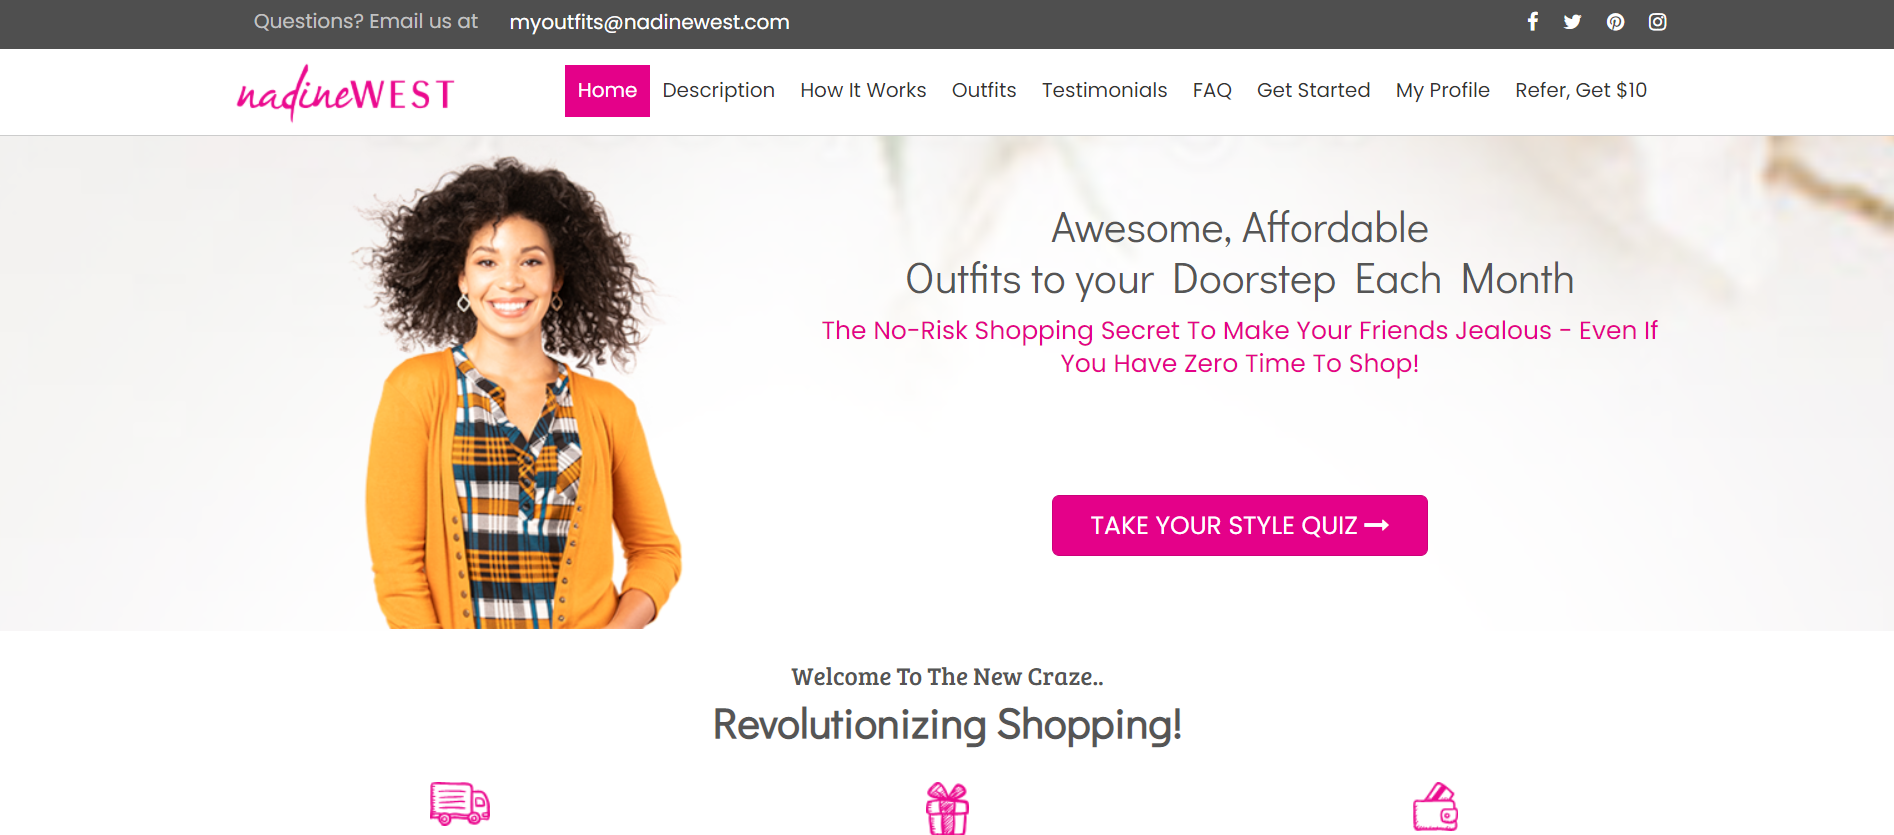This screenshot has width=1894, height=835.
Task: View the Testimonials page
Action: (x=1104, y=91)
